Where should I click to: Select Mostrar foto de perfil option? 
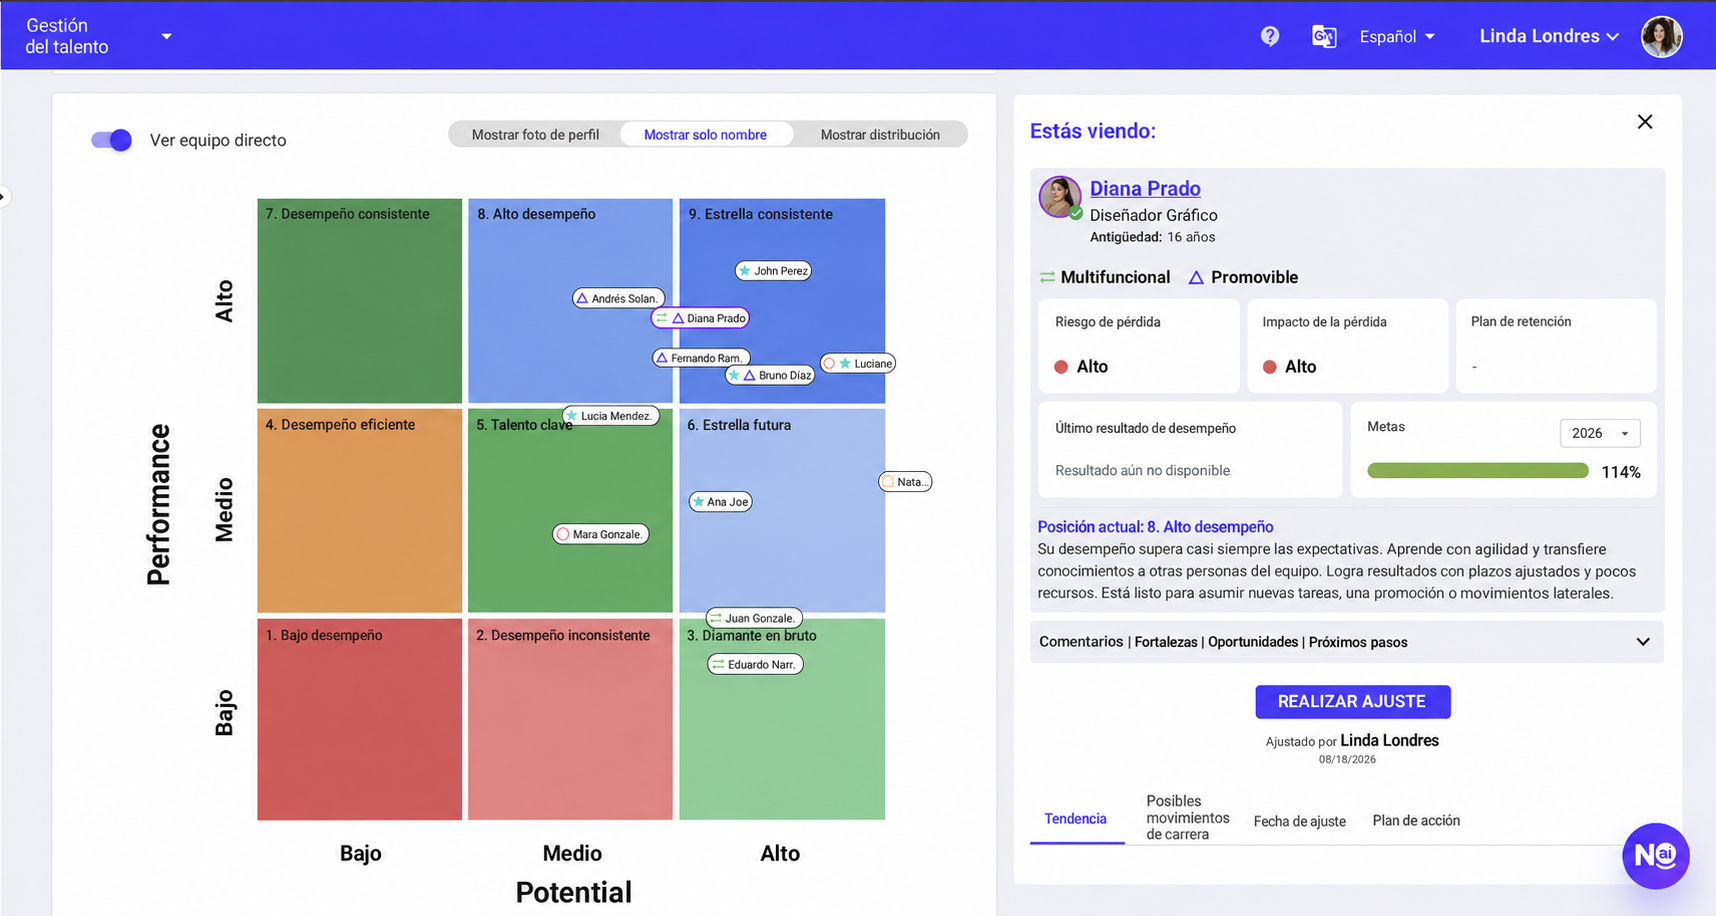click(x=535, y=135)
